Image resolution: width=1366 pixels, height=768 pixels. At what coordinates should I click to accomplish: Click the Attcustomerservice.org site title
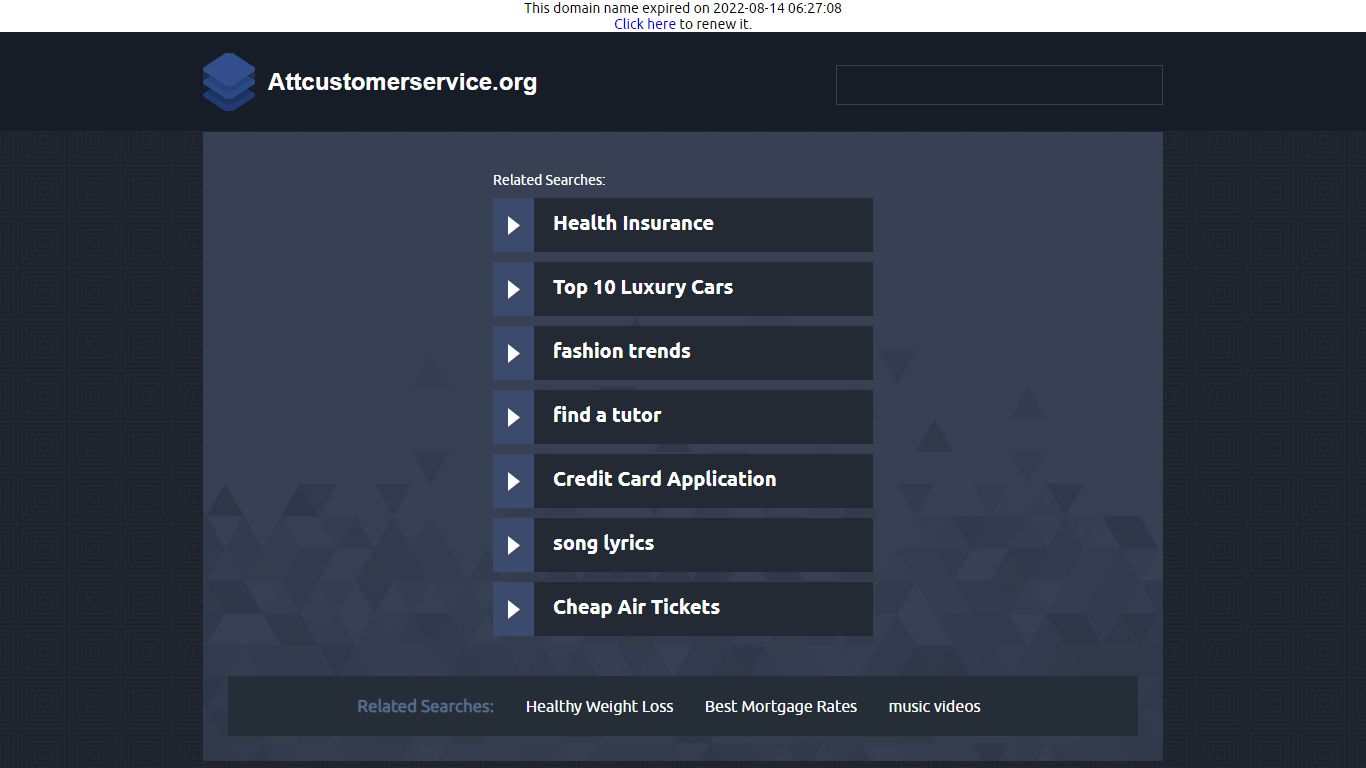tap(402, 82)
